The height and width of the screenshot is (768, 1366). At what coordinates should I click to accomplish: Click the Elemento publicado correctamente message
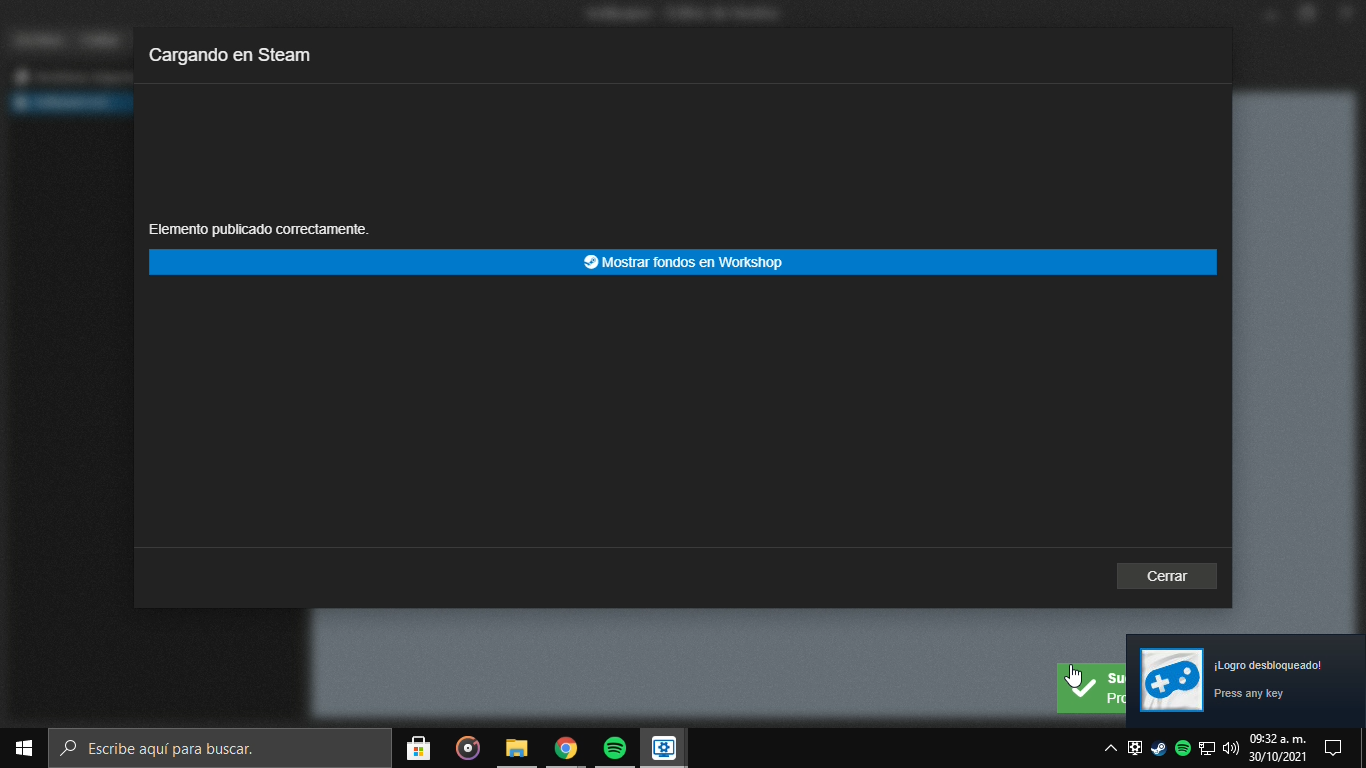[259, 230]
